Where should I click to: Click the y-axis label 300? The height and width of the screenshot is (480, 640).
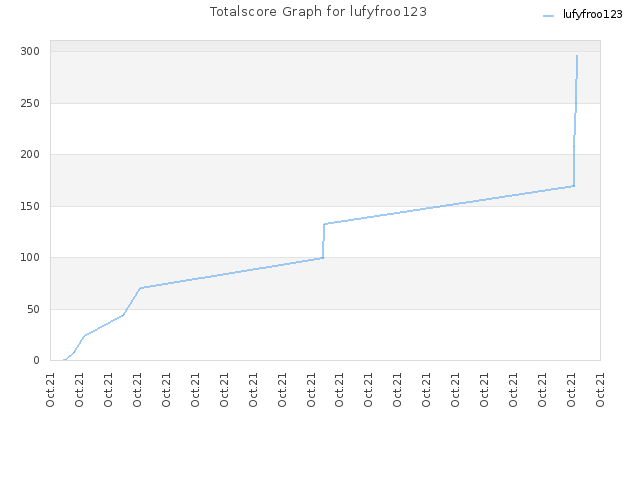[x=30, y=51]
